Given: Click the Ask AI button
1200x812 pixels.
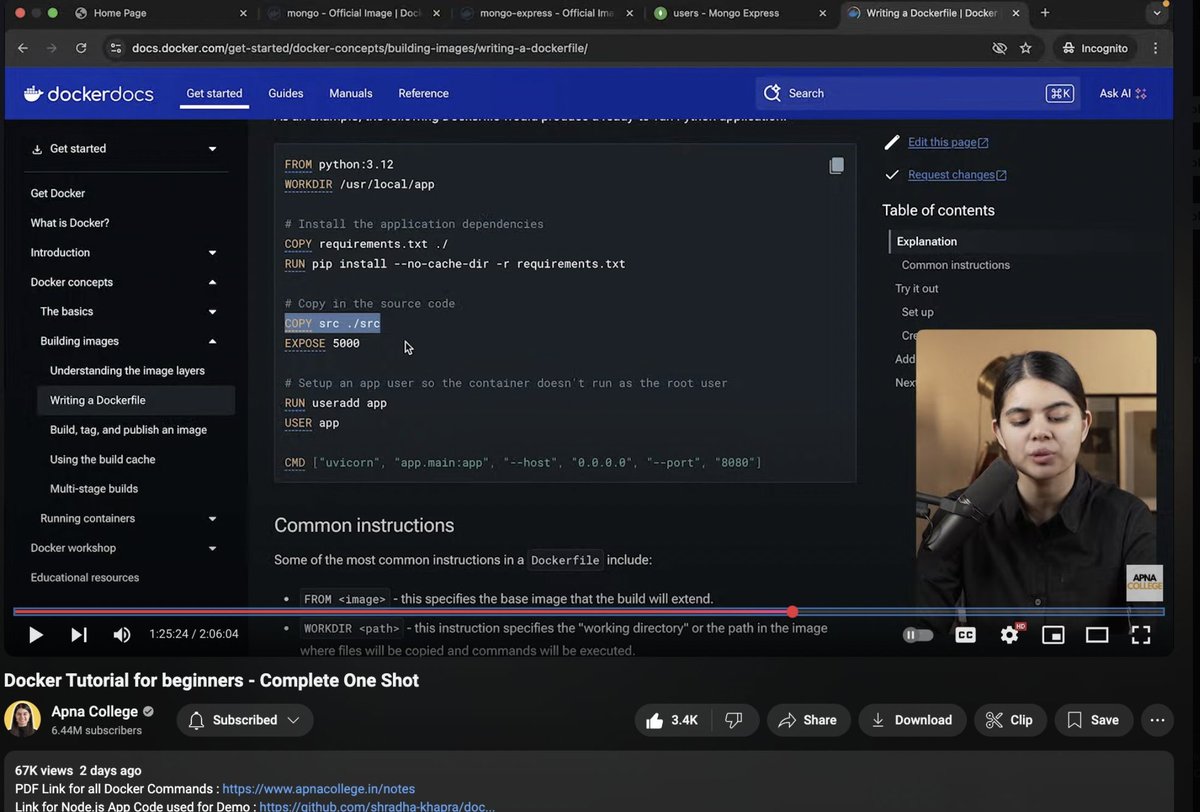Looking at the screenshot, I should coord(1123,93).
